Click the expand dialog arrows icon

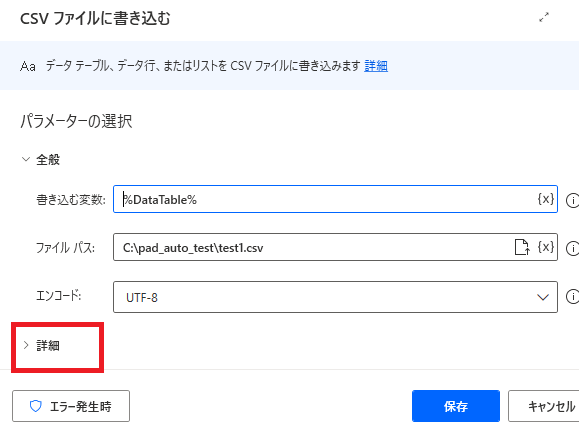pos(544,17)
